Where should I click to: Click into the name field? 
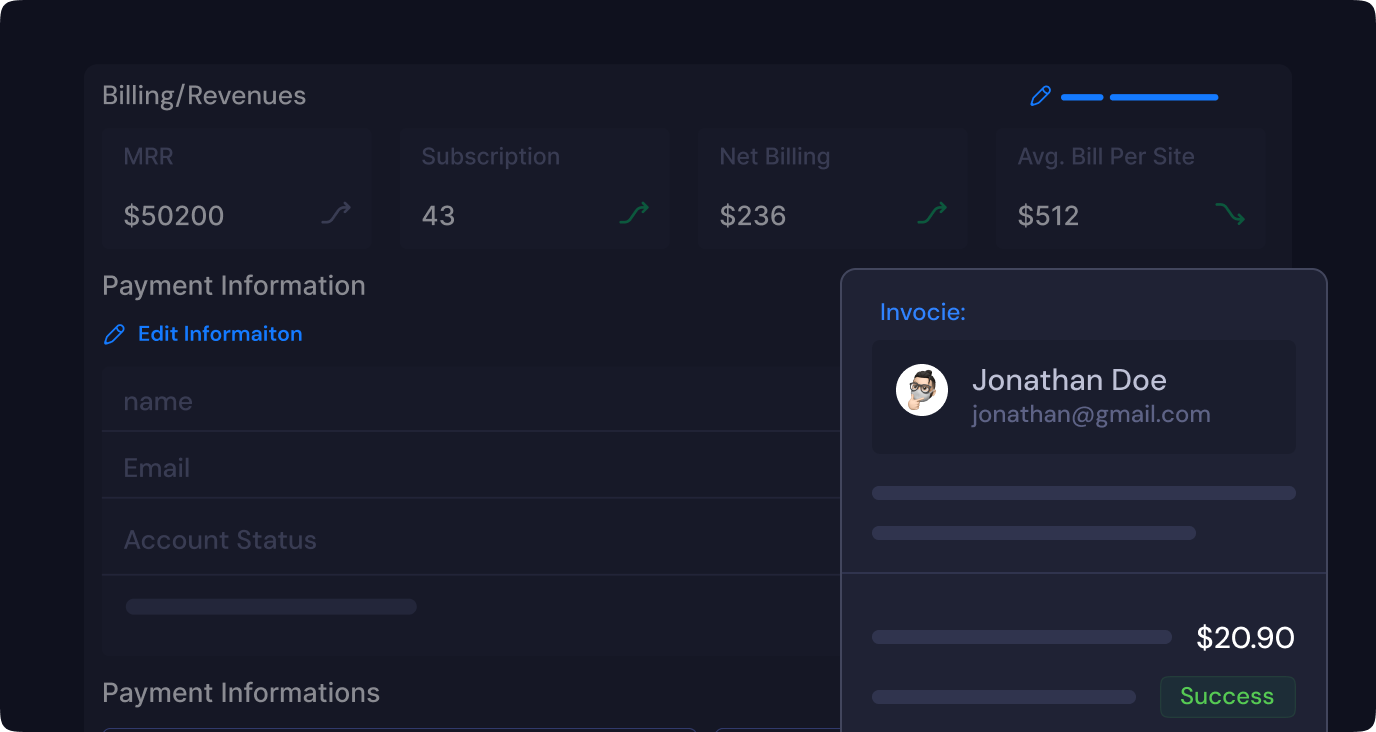[x=470, y=401]
